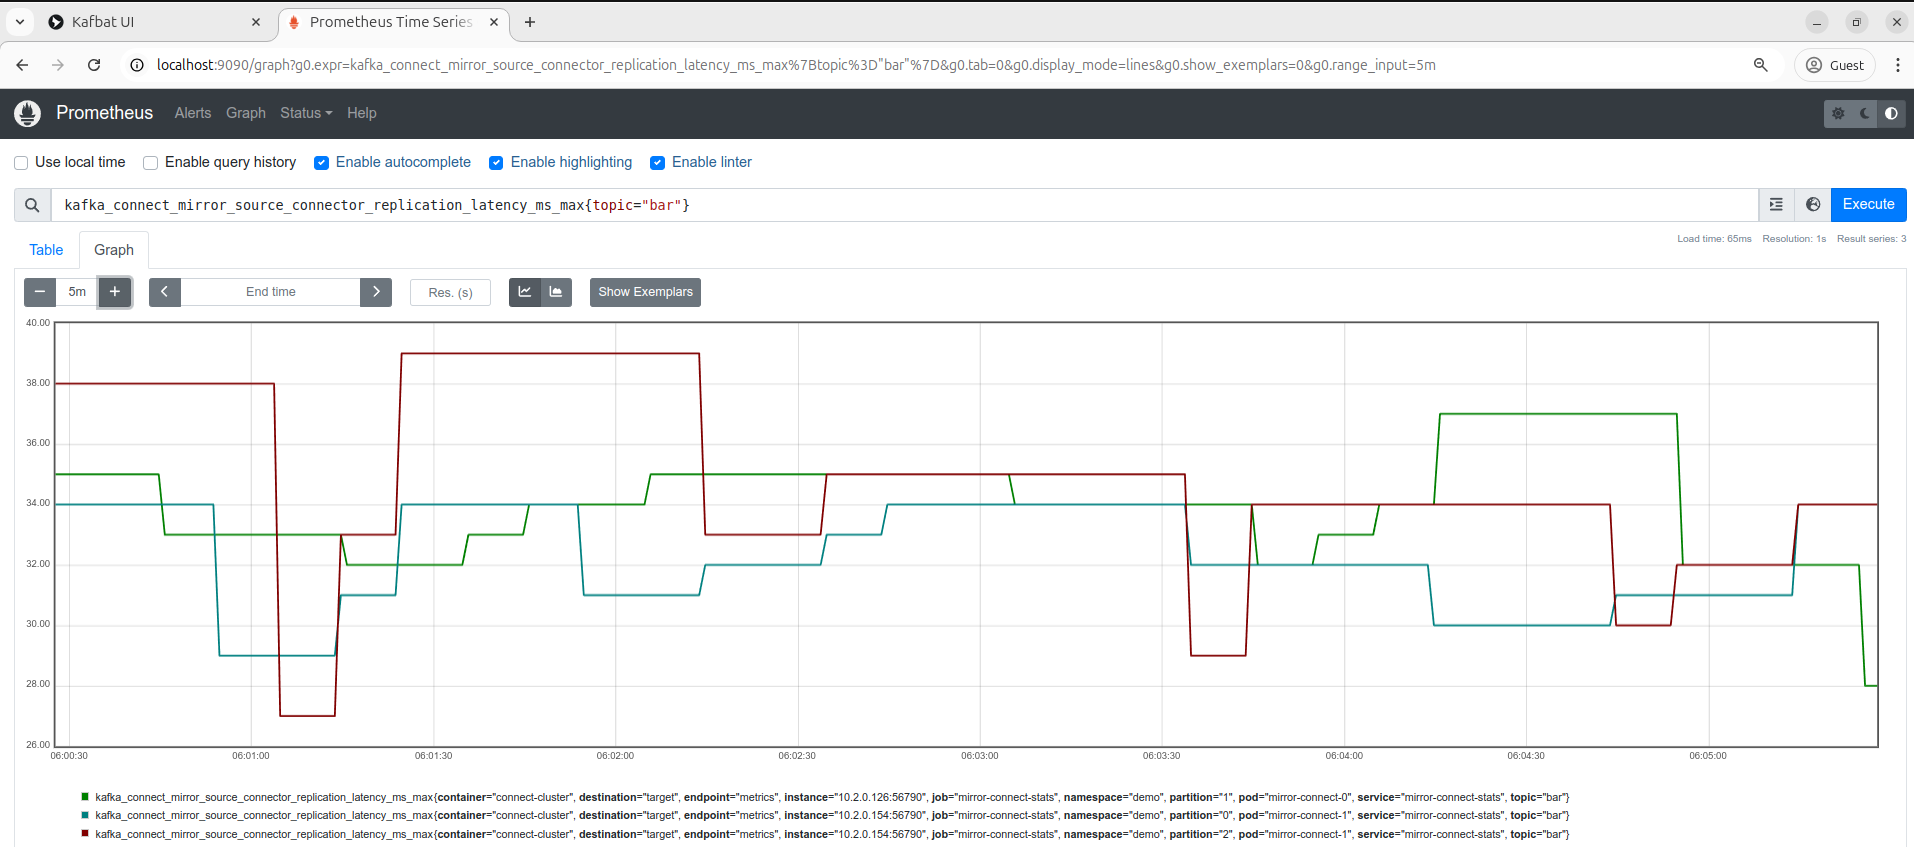The width and height of the screenshot is (1914, 847).
Task: Disable the Enable linter checkbox
Action: (658, 163)
